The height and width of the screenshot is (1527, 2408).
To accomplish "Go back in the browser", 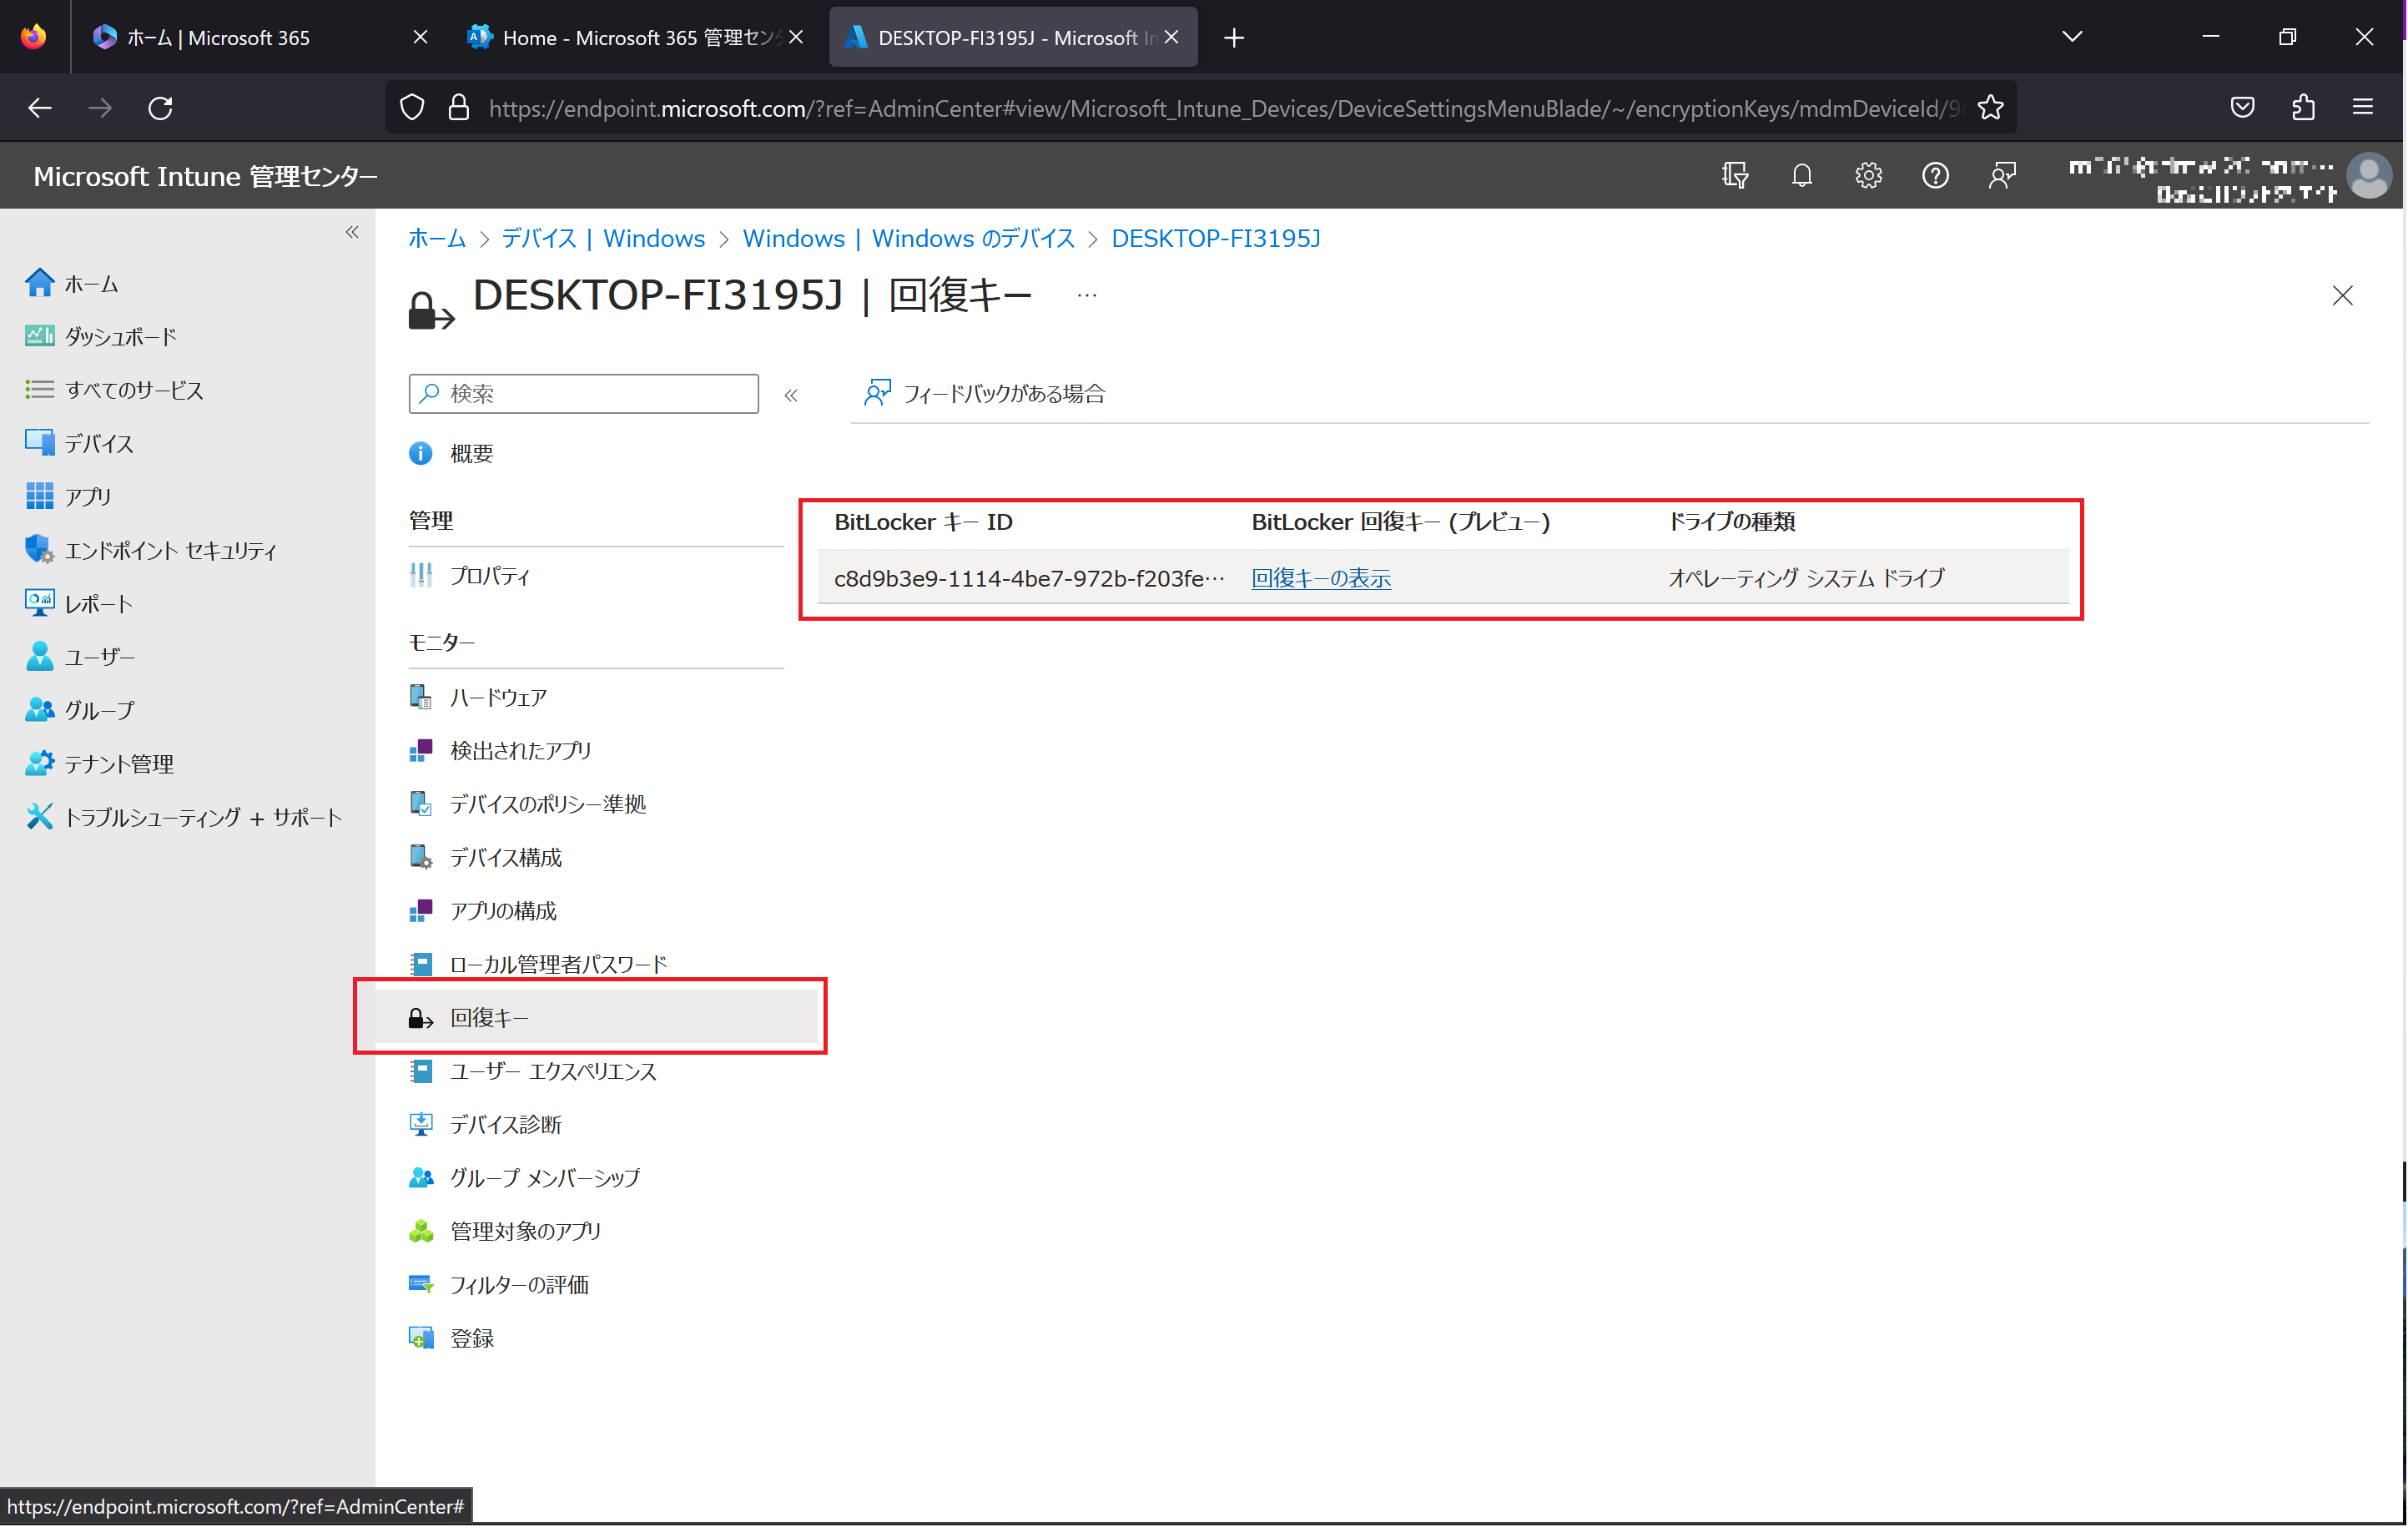I will (40, 107).
